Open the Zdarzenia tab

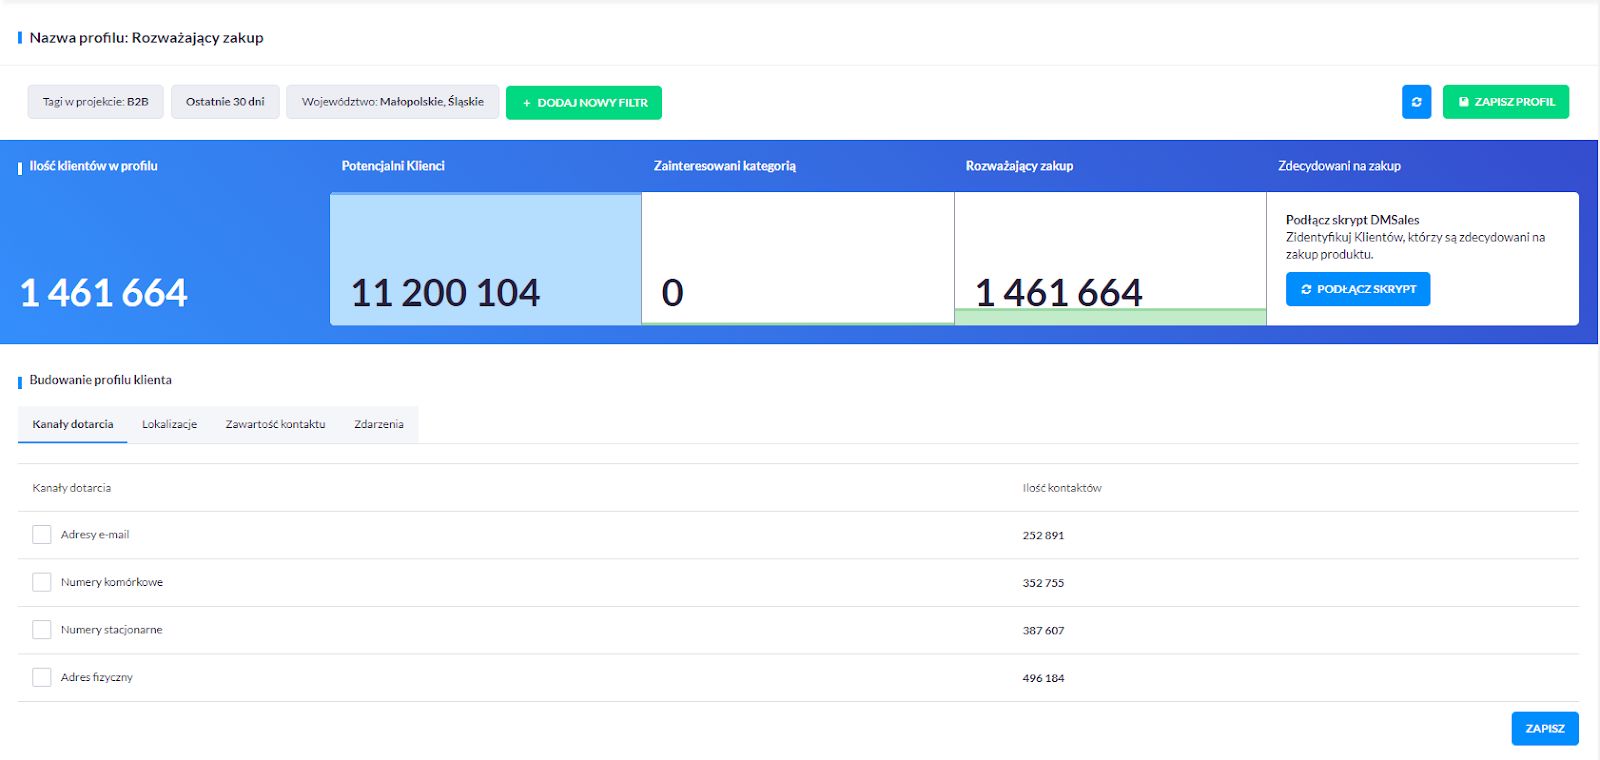pos(379,424)
